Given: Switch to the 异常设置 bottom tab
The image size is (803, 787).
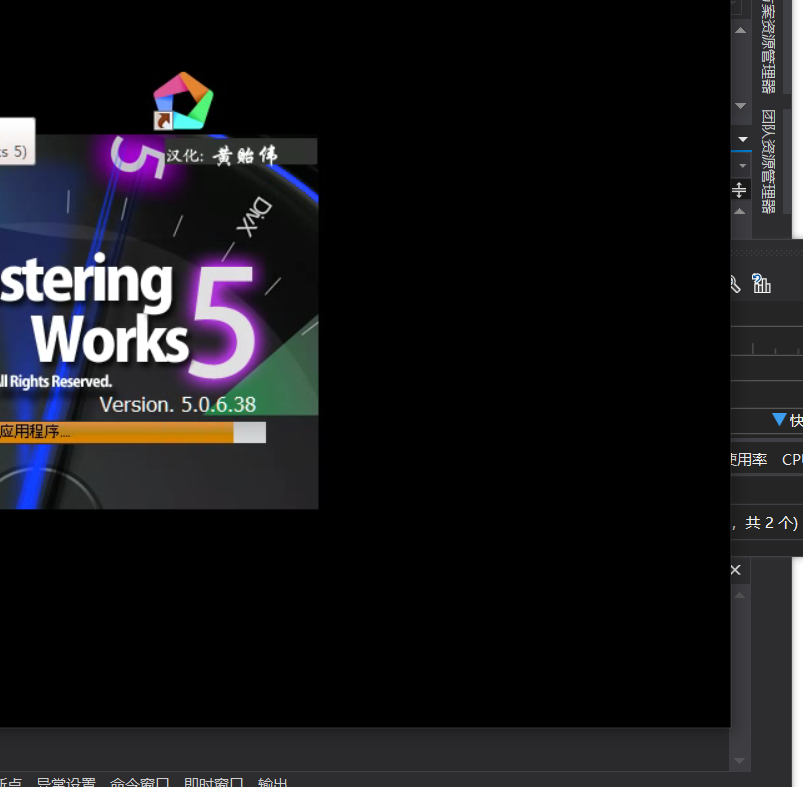Looking at the screenshot, I should (66, 782).
